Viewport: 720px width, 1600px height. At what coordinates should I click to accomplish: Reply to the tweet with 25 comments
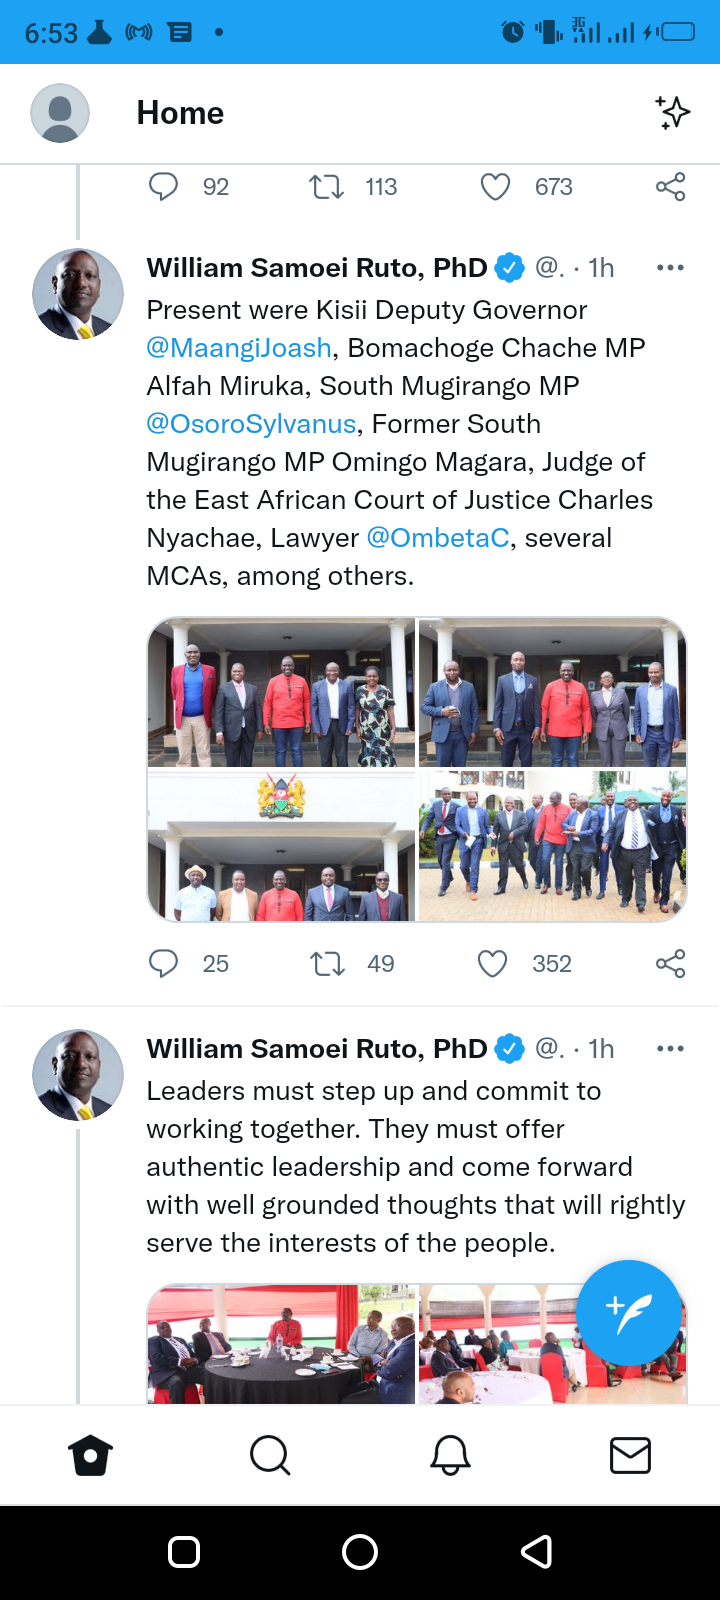pyautogui.click(x=163, y=963)
